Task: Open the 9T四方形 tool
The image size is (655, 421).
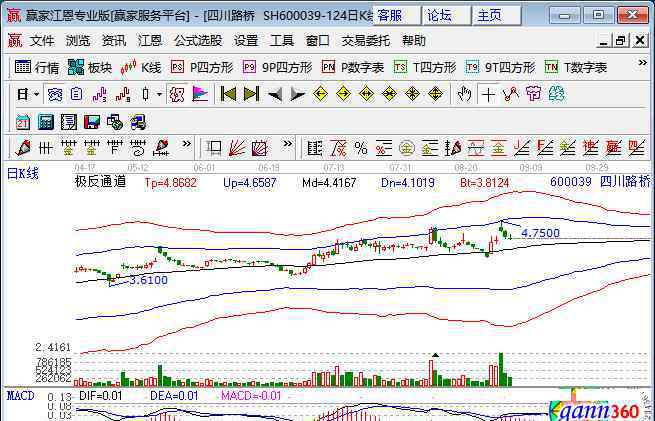Action: pos(500,67)
